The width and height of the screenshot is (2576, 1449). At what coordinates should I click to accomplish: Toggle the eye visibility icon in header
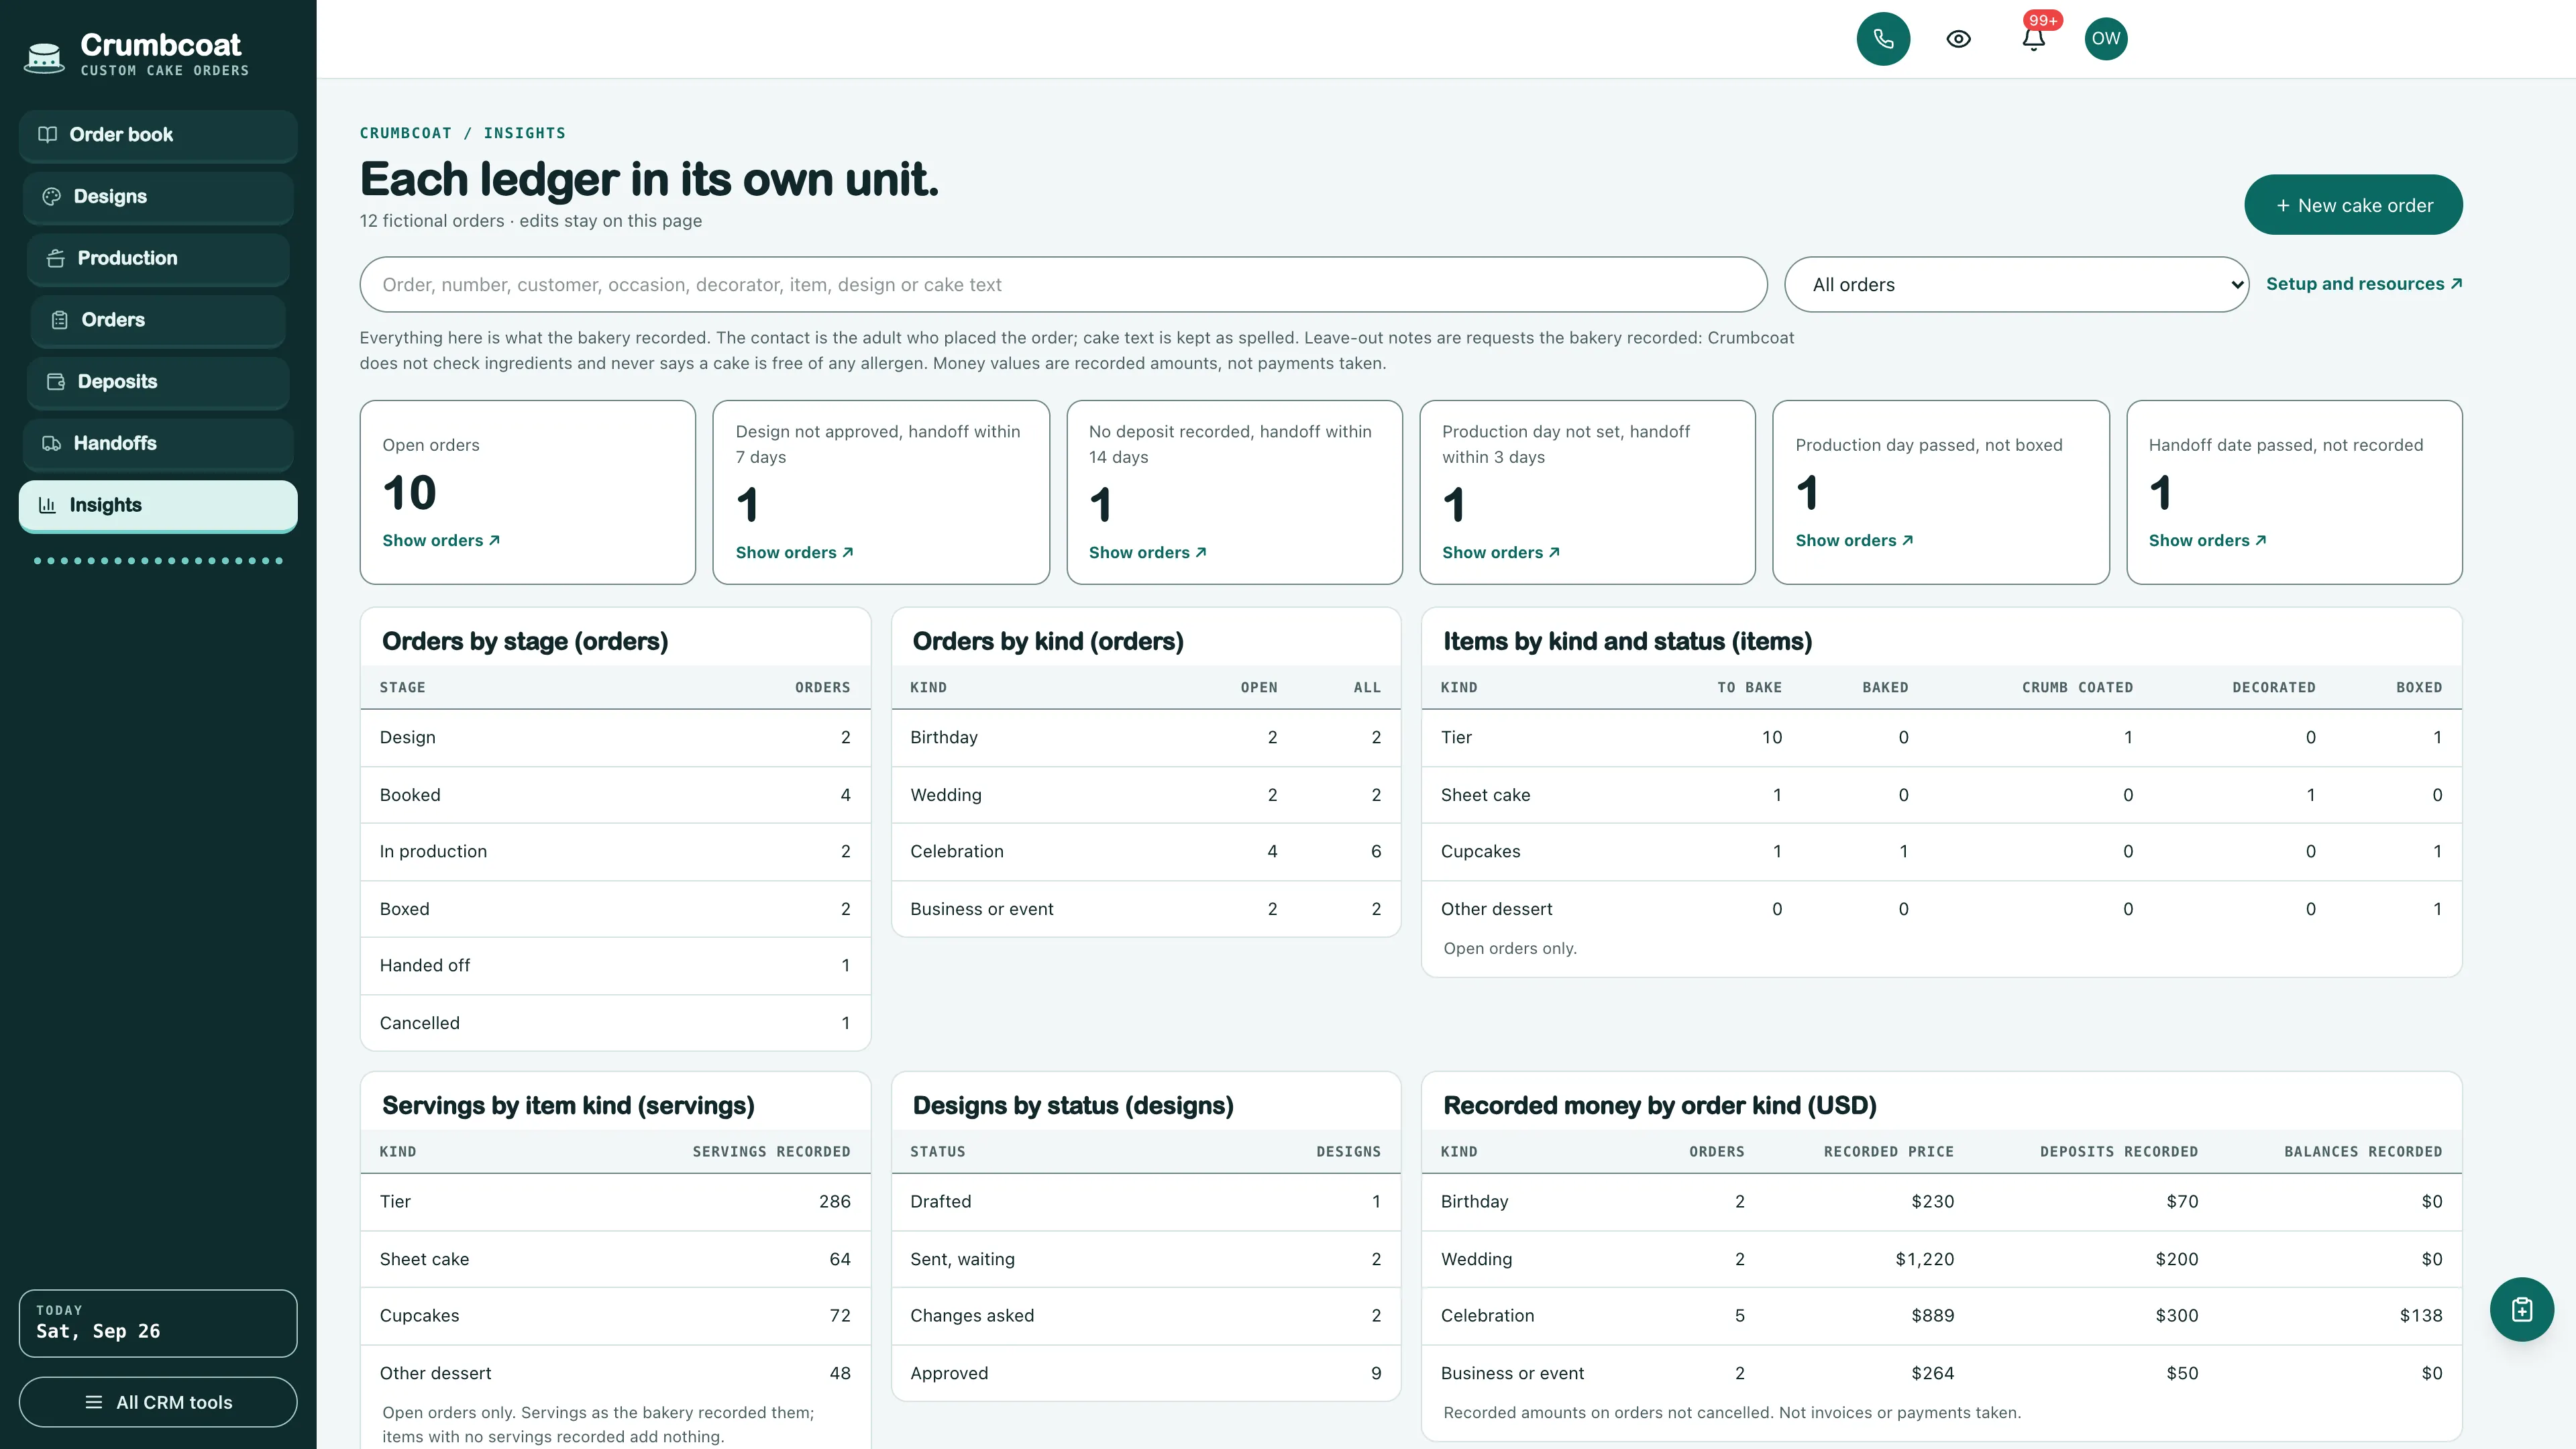(x=1958, y=39)
